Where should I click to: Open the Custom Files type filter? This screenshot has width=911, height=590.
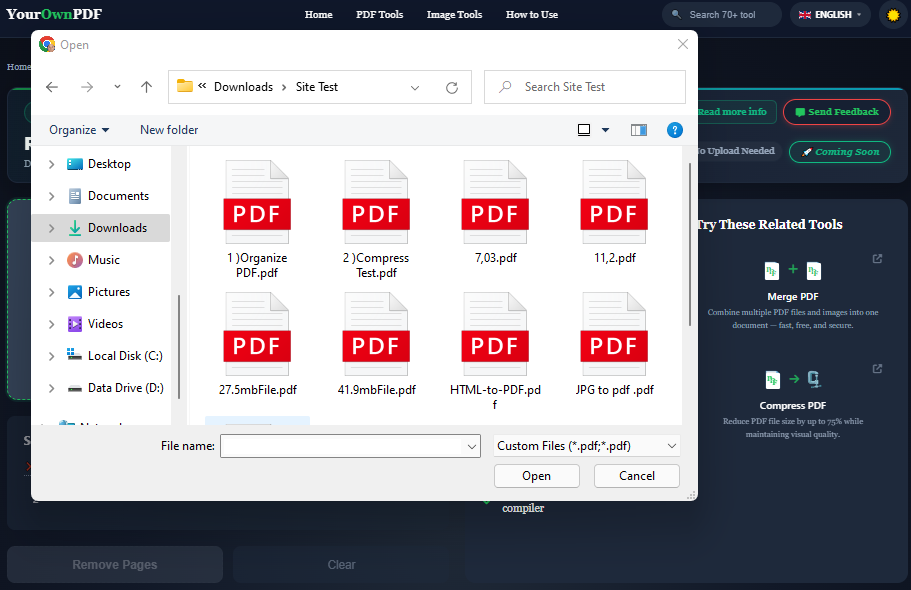587,446
